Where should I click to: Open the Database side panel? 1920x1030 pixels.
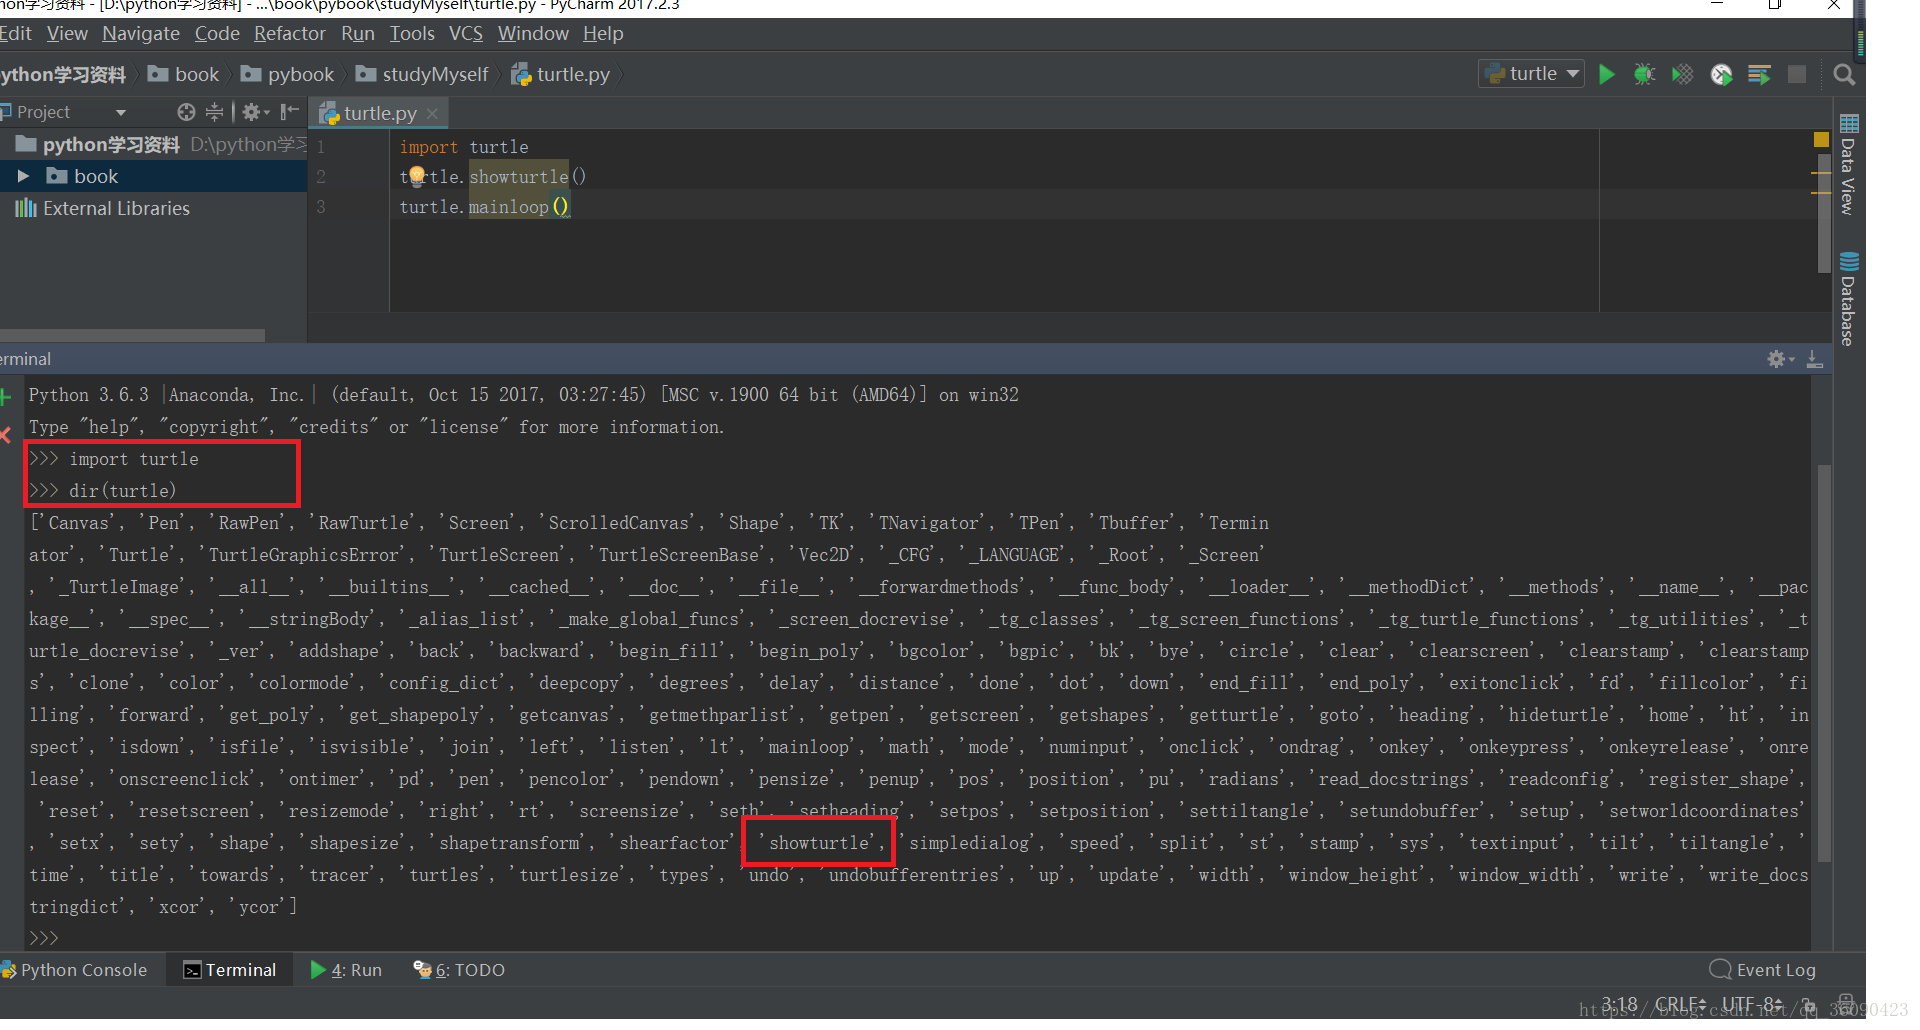click(1848, 300)
